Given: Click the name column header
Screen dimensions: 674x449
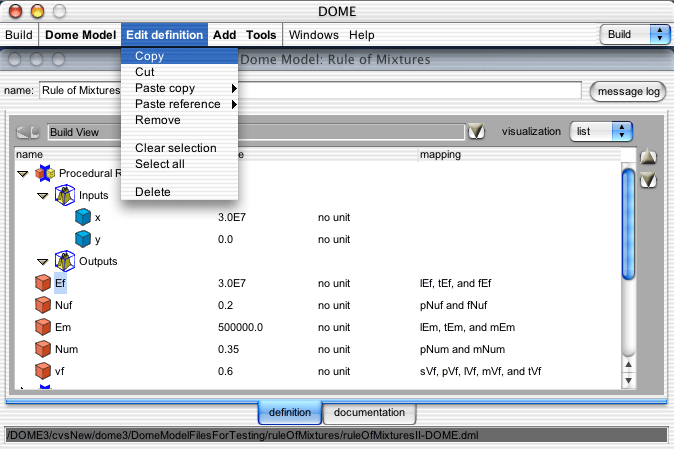Looking at the screenshot, I should (x=69, y=155).
